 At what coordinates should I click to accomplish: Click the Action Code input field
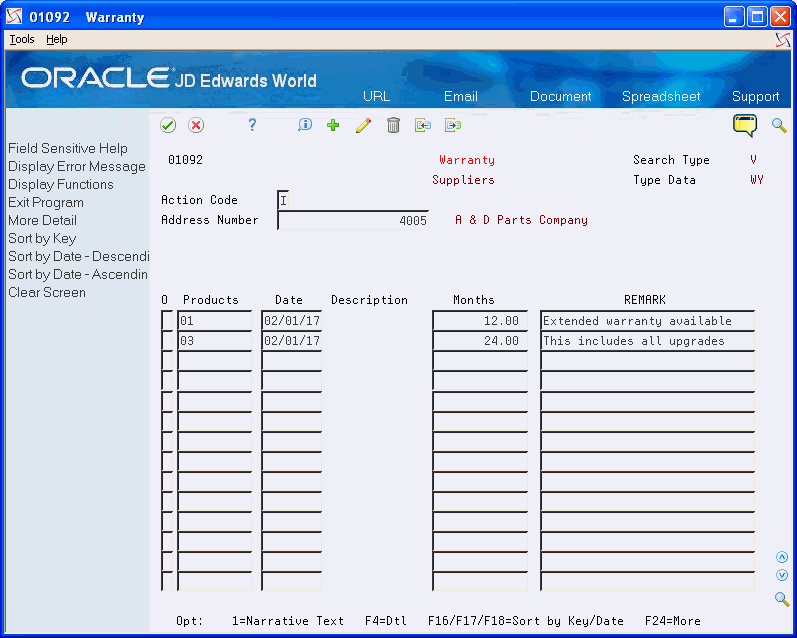(284, 200)
